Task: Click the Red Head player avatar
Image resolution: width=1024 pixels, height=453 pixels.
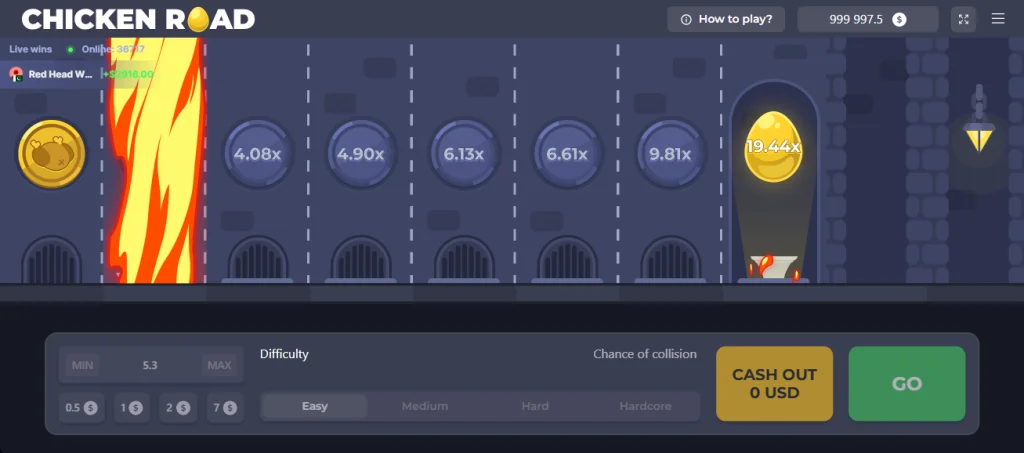Action: (x=16, y=74)
